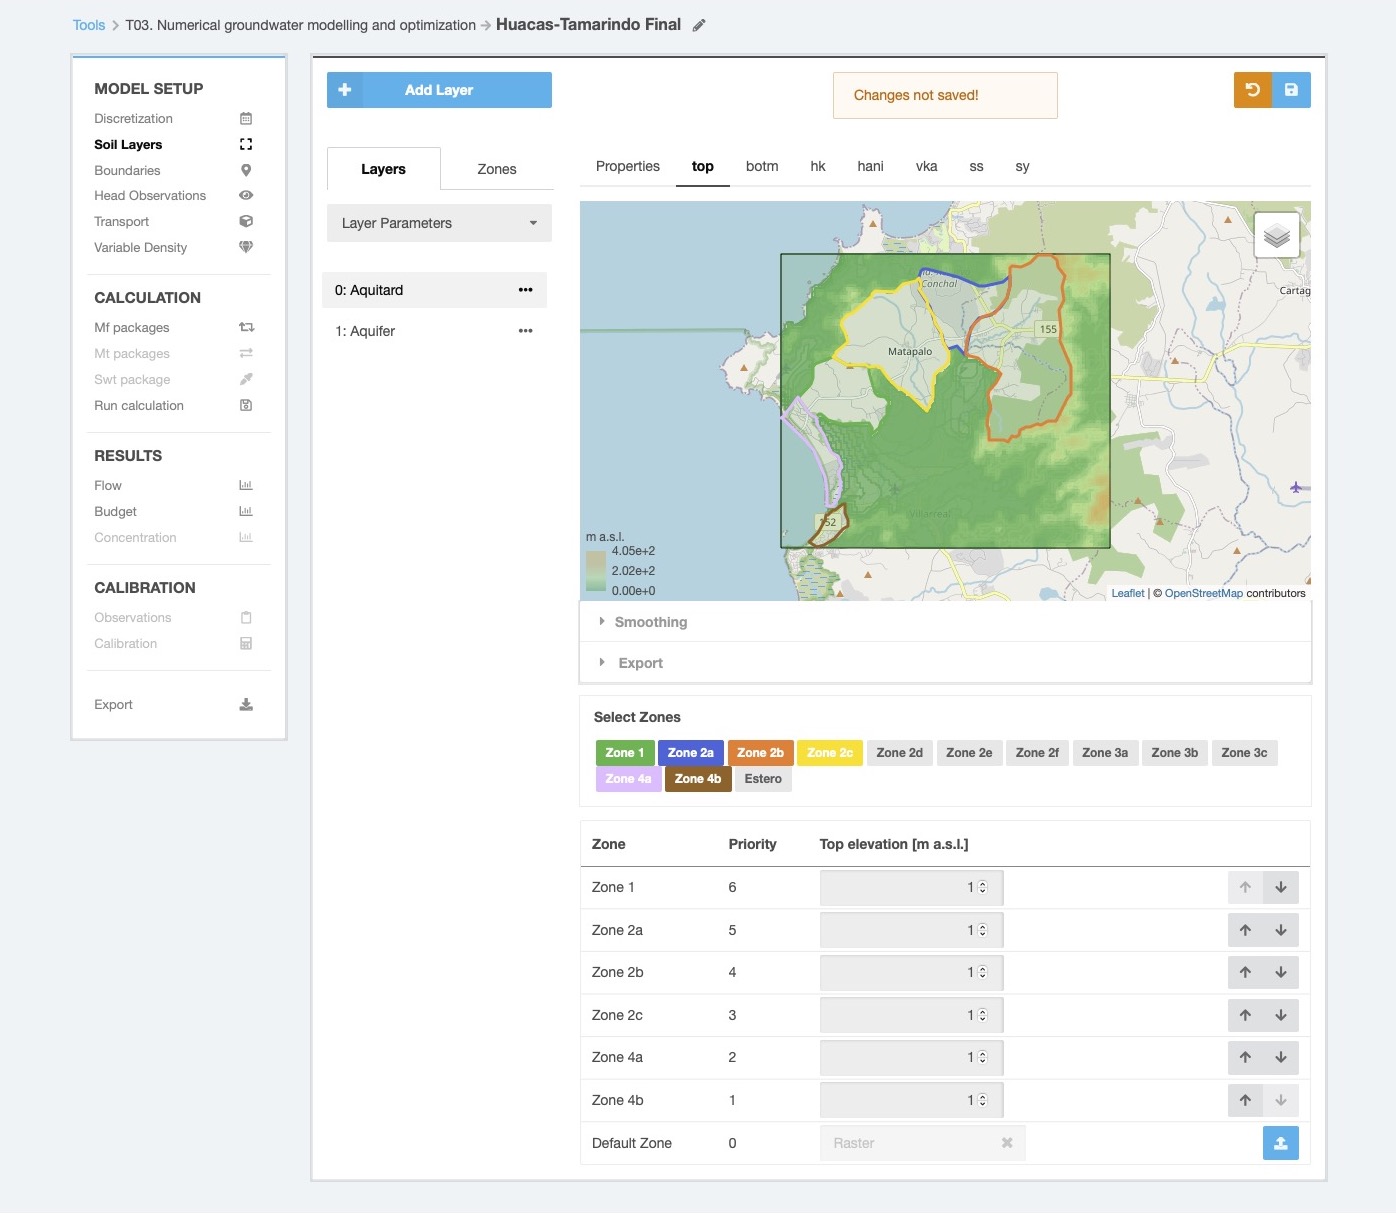Click the Zone 4a top elevation input

click(x=911, y=1057)
